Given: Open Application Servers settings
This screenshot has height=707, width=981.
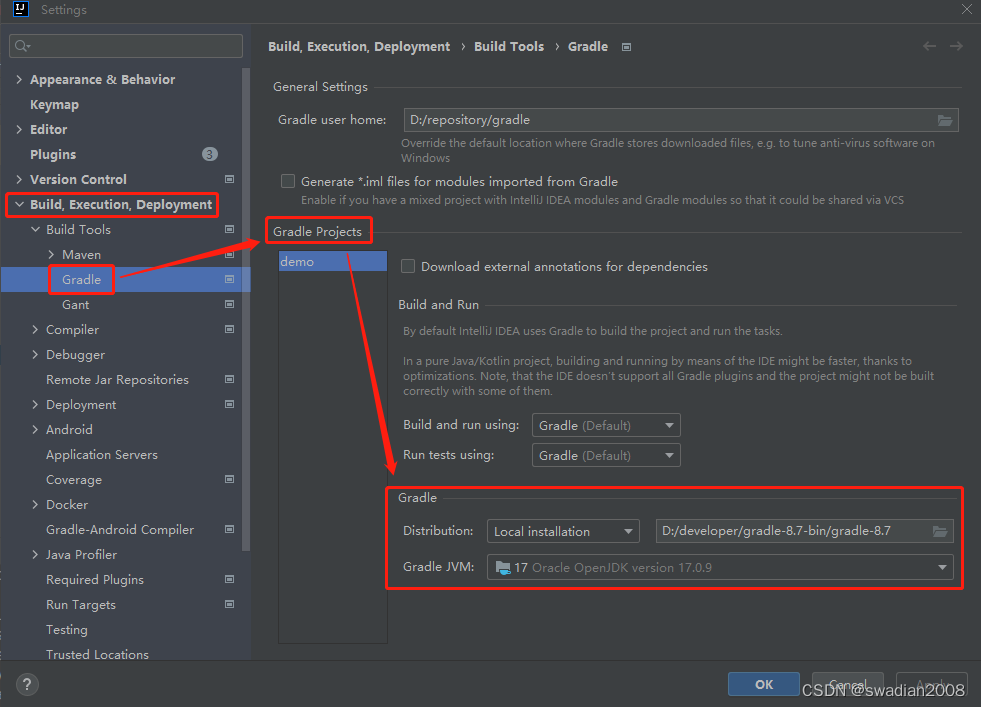Looking at the screenshot, I should pos(102,455).
